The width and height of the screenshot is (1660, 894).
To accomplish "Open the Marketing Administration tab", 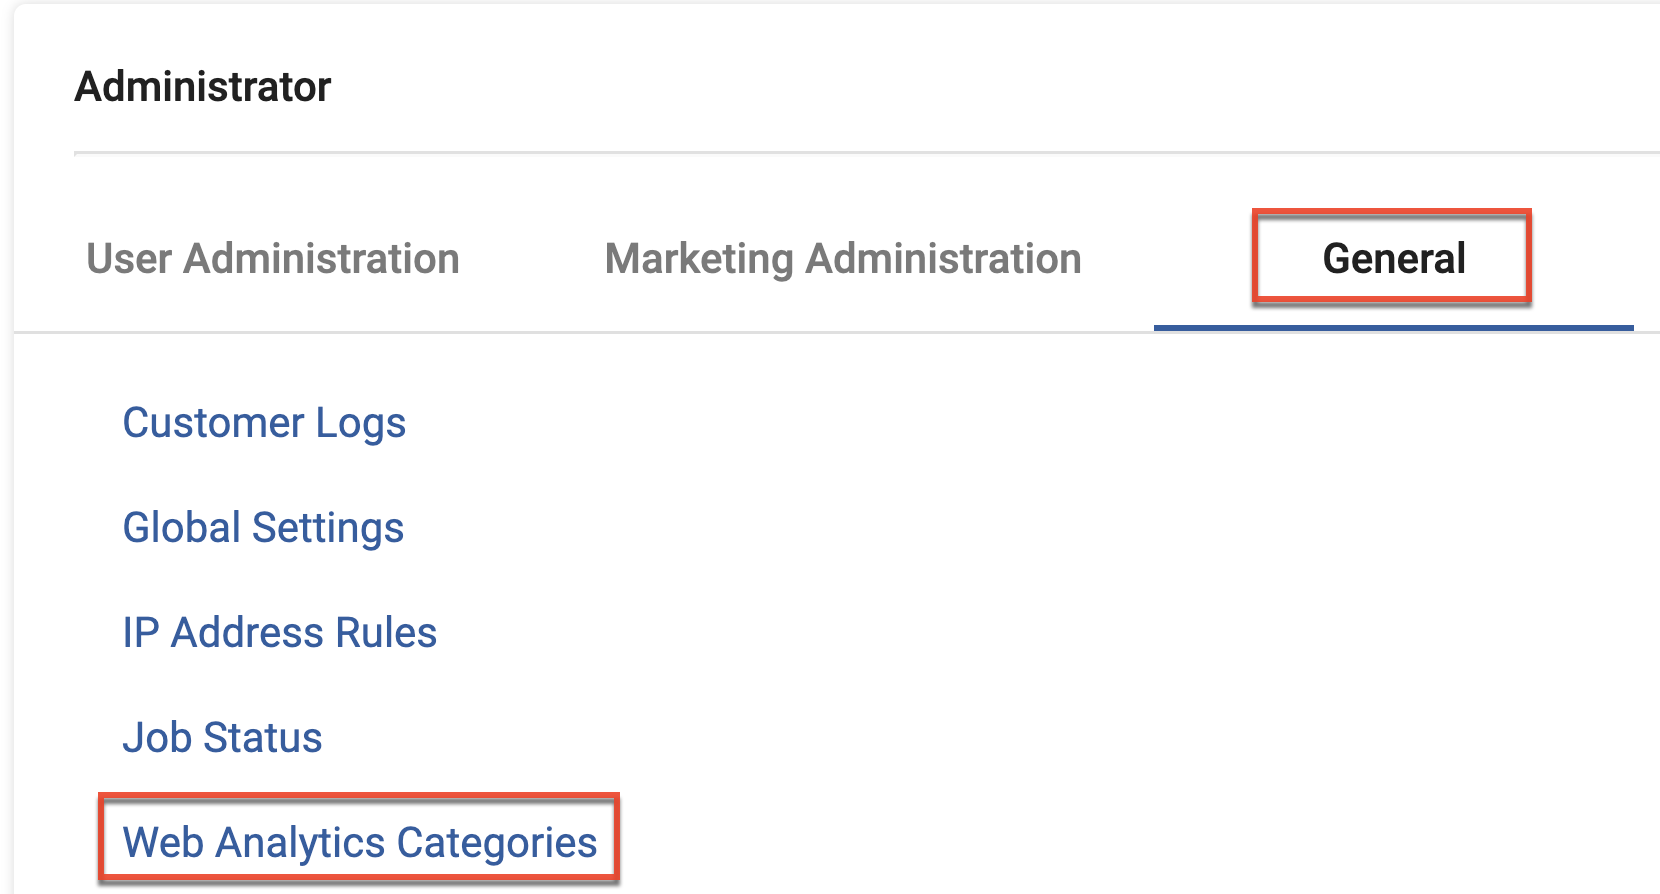I will [x=843, y=259].
